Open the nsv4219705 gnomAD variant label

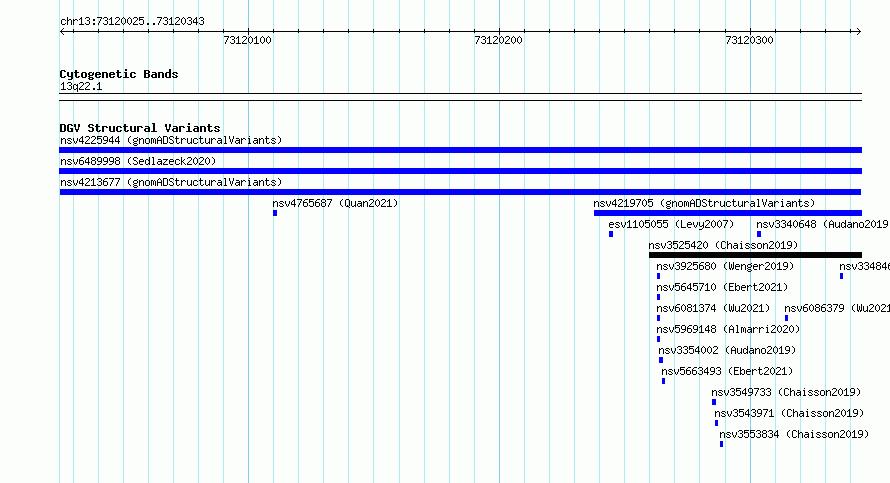(704, 203)
